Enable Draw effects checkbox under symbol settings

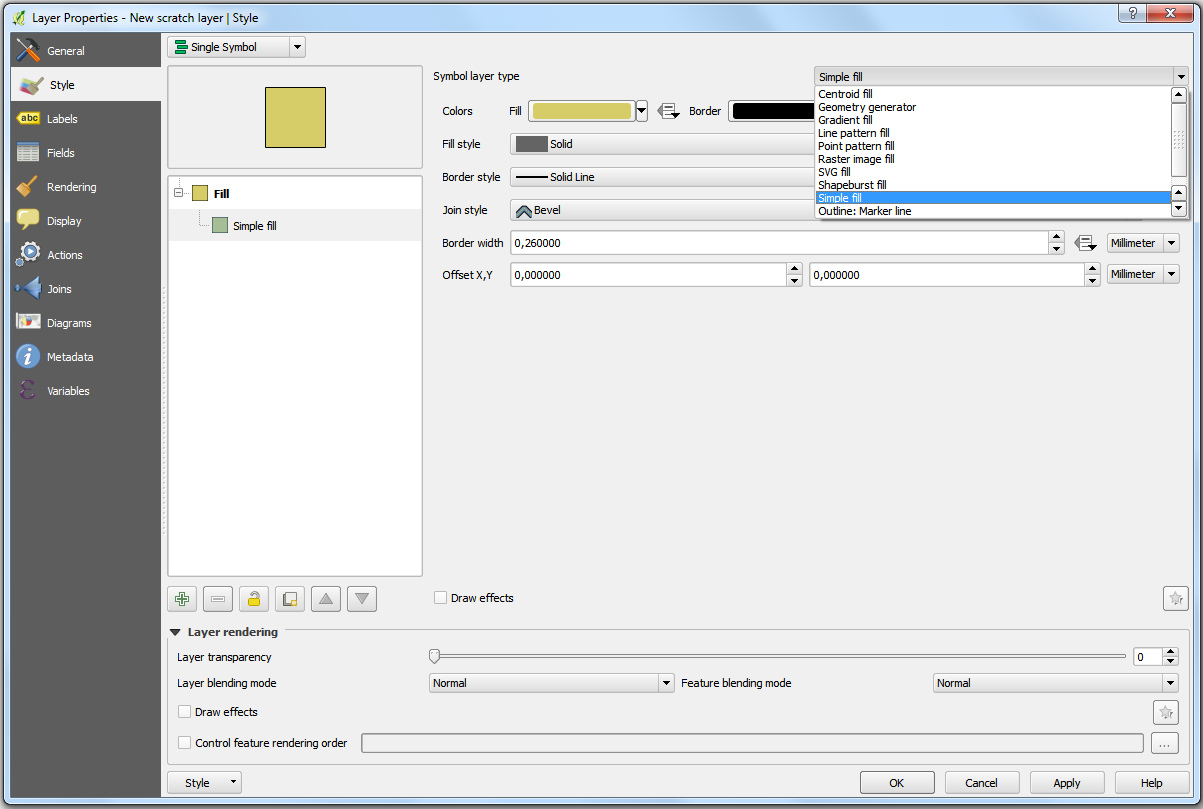[440, 598]
